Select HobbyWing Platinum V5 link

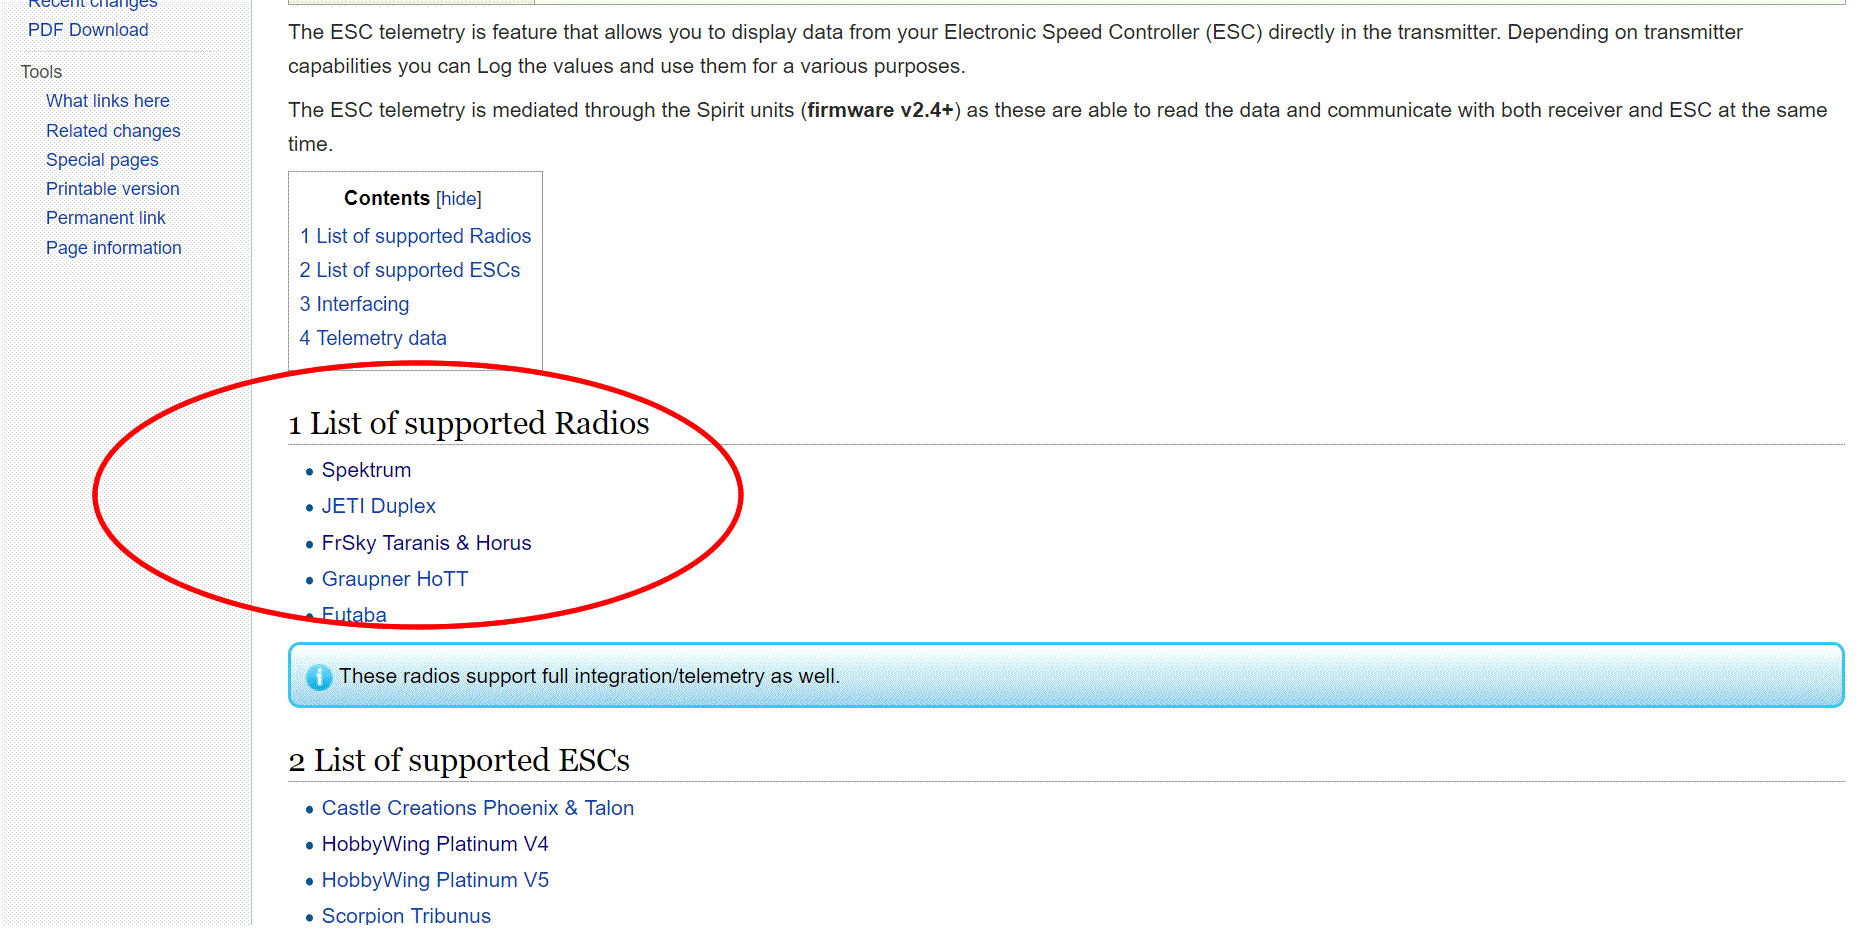[434, 880]
